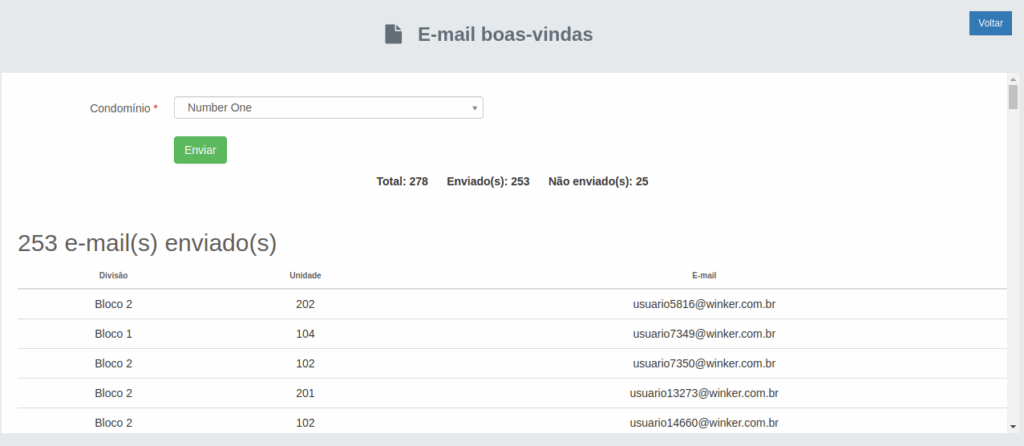Click Bloco 2 in the usuario14660 row

(114, 423)
